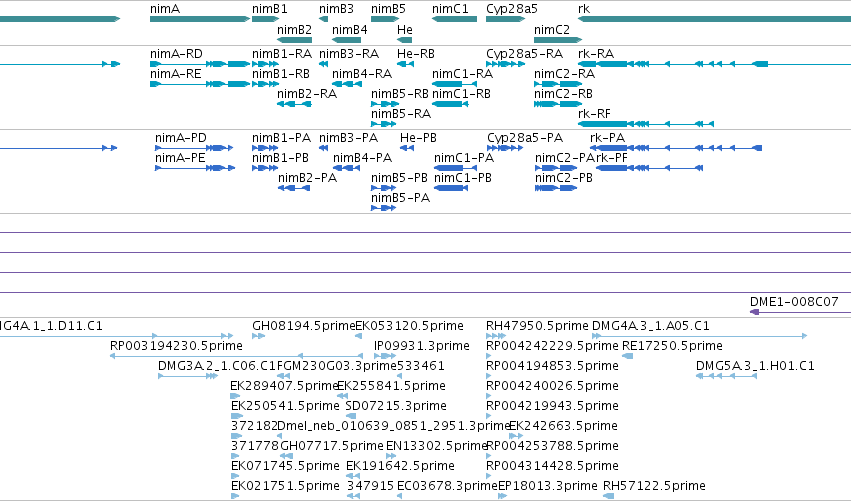Click protein rk-PA

click(x=676, y=148)
